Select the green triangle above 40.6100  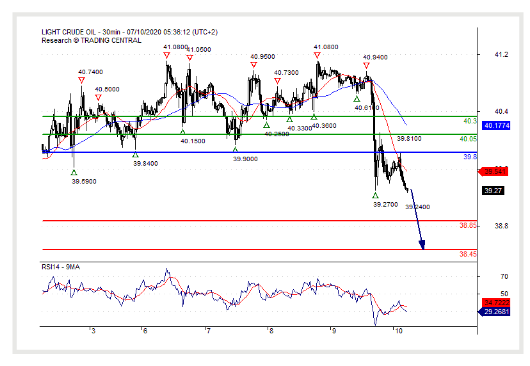pyautogui.click(x=357, y=99)
